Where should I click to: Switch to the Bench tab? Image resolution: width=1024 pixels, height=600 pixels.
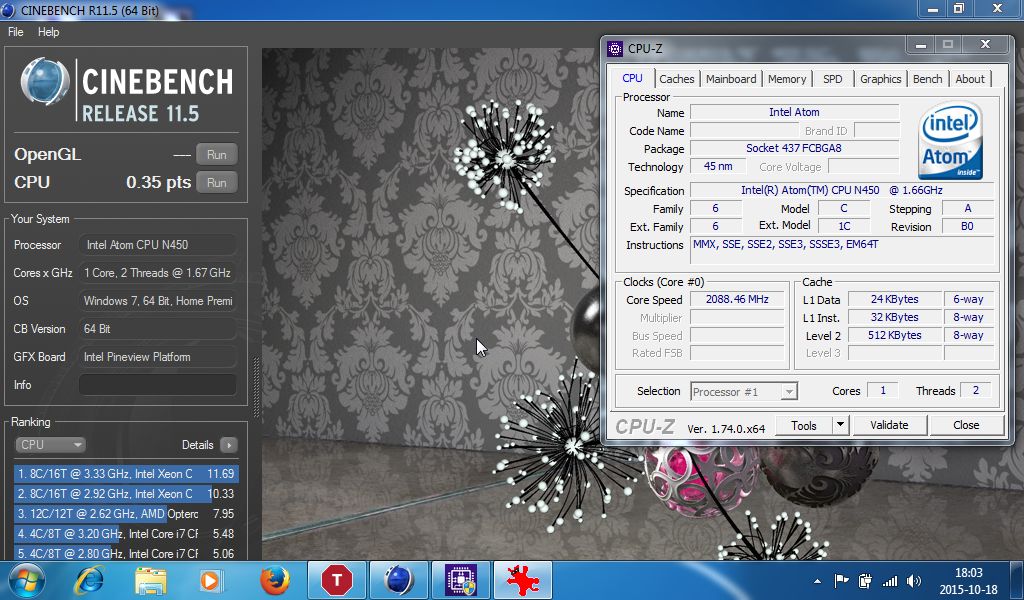coord(927,79)
